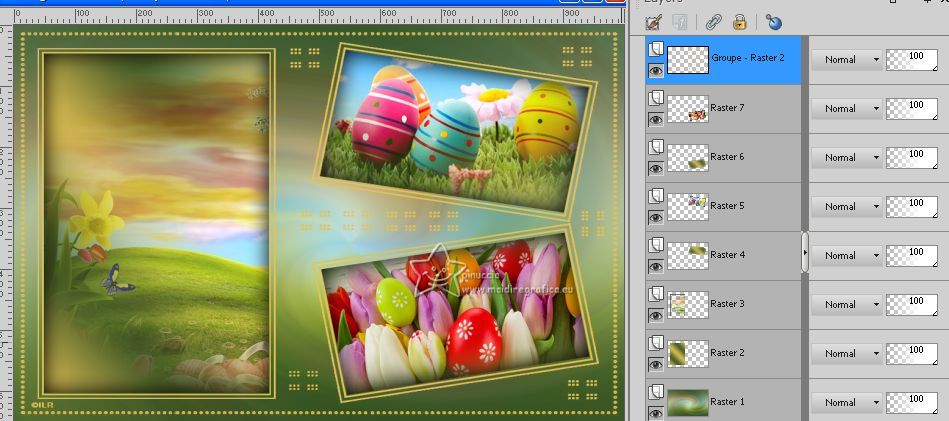Viewport: 949px width, 421px height.
Task: Open Raster 7 blend mode dropdown
Action: [x=847, y=109]
